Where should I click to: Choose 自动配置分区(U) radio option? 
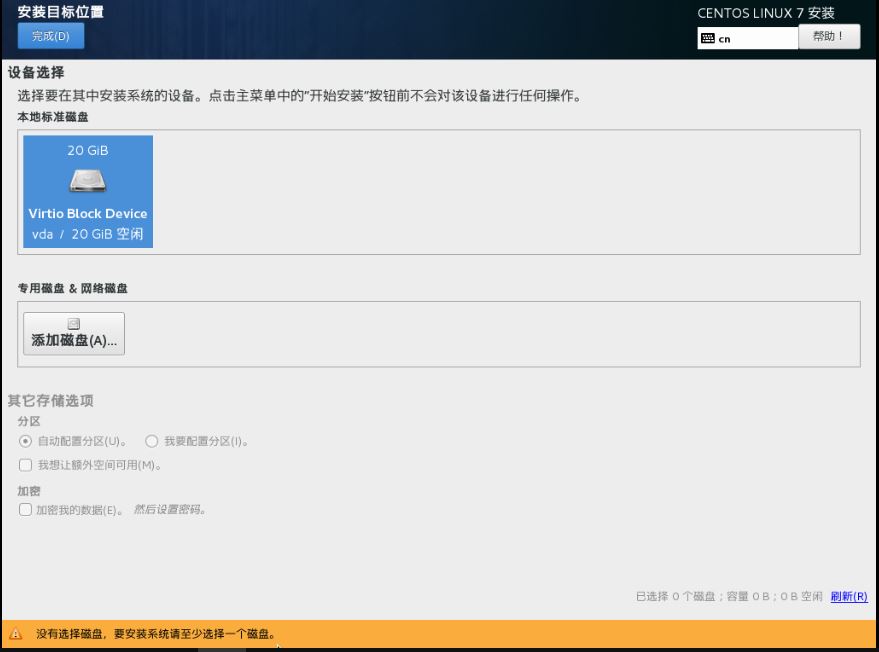point(73,441)
